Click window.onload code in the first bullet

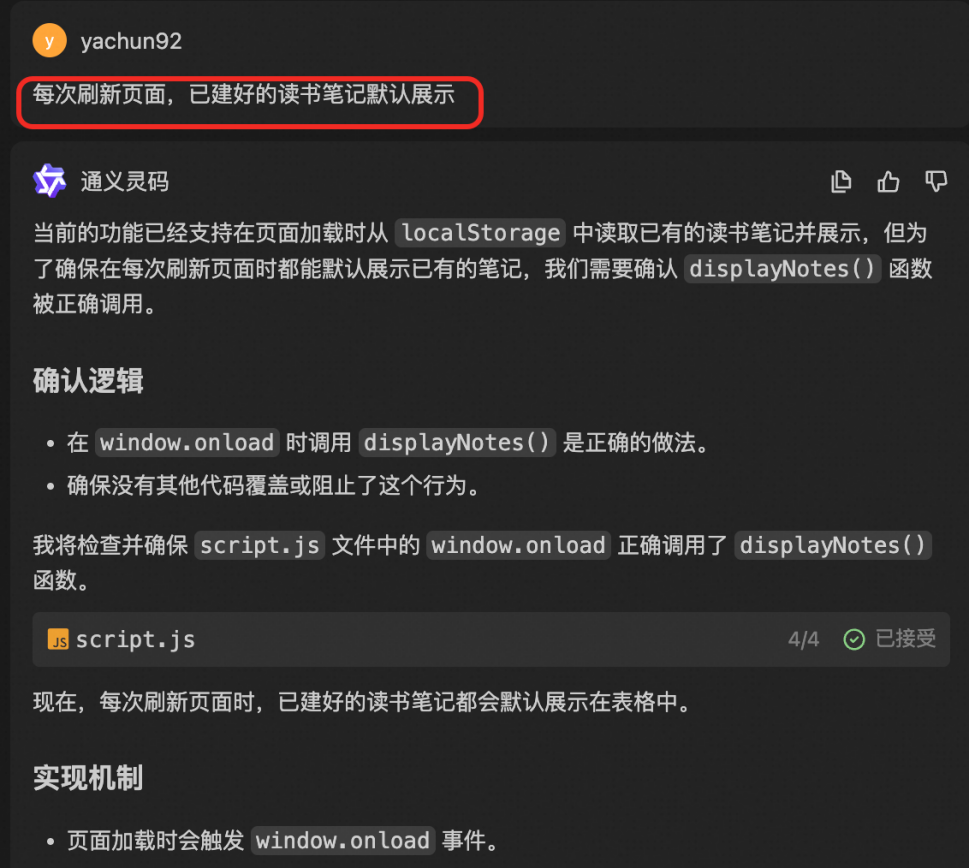click(187, 442)
